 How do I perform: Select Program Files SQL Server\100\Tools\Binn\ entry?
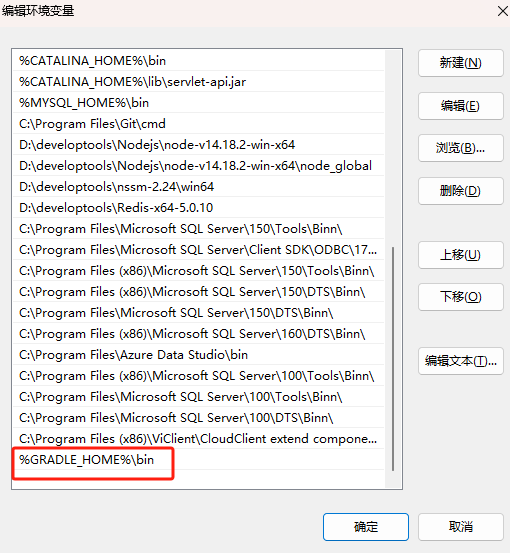(199, 396)
